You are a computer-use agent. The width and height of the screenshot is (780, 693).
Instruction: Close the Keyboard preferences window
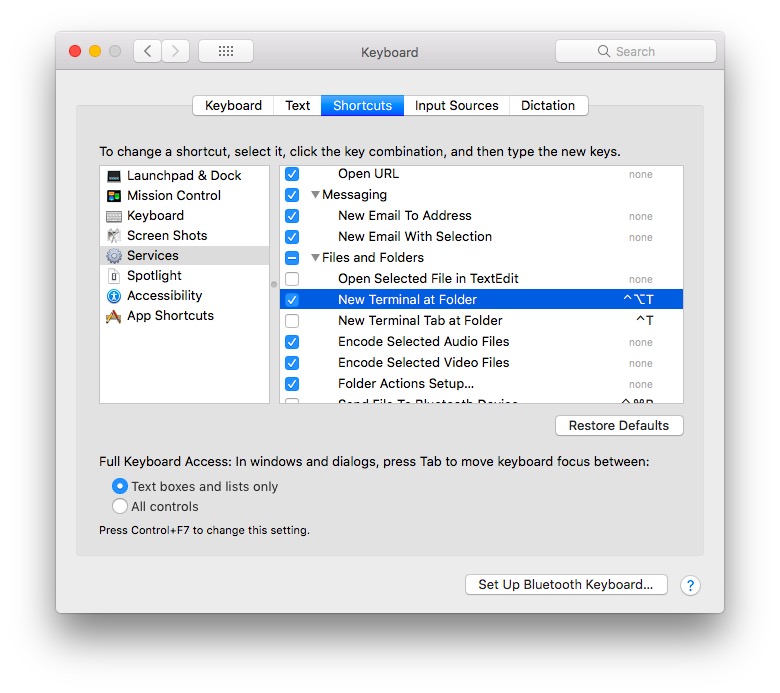[75, 51]
